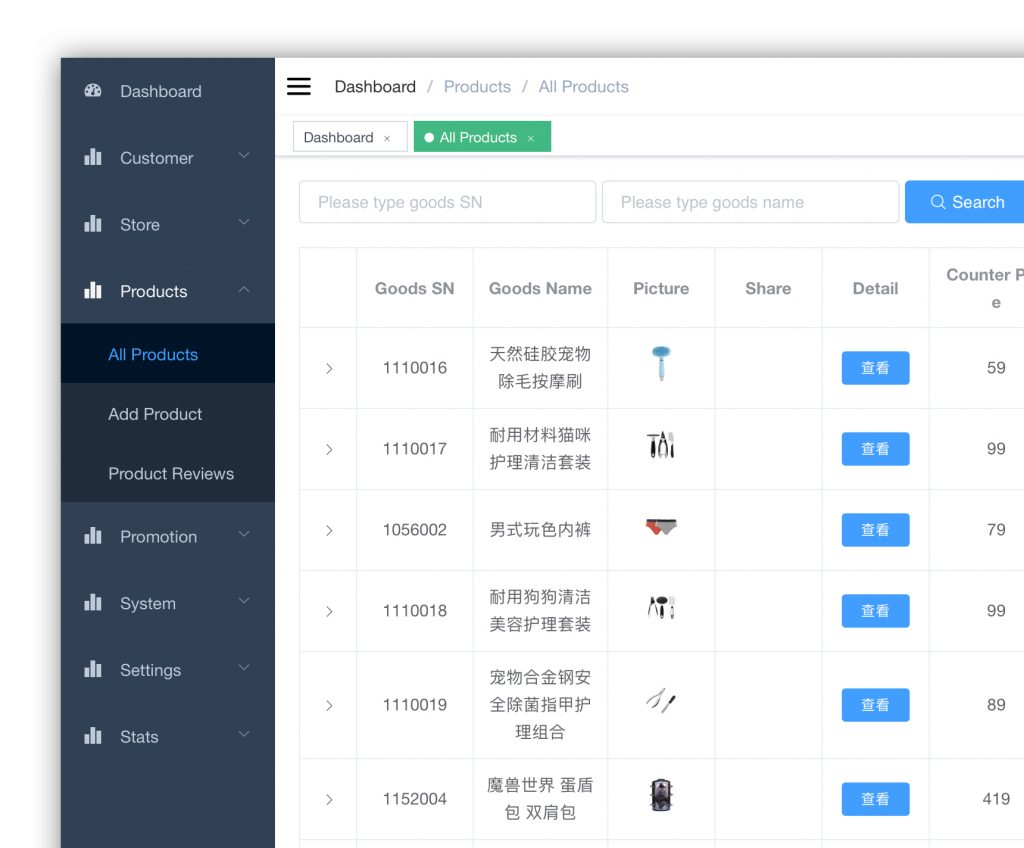Click 查看 button for SN 1110016
1024x848 pixels.
pyautogui.click(x=875, y=368)
